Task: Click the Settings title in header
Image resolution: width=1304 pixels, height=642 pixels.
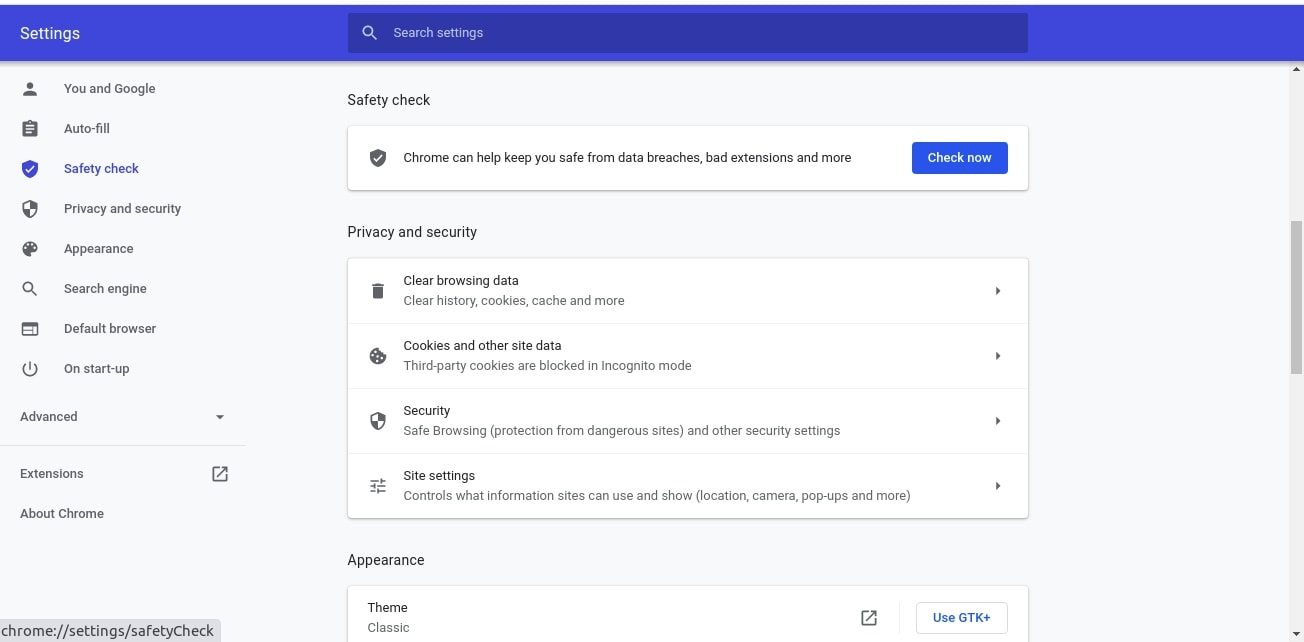Action: (x=50, y=33)
